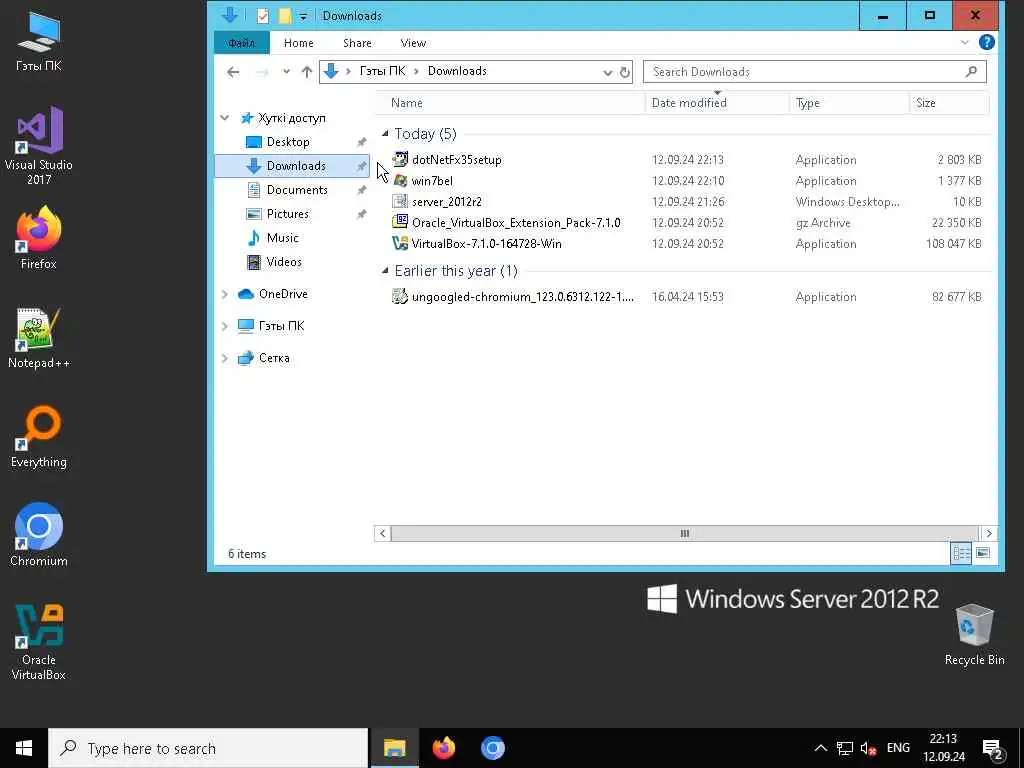Image resolution: width=1024 pixels, height=768 pixels.
Task: Go back with the back arrow
Action: 233,72
